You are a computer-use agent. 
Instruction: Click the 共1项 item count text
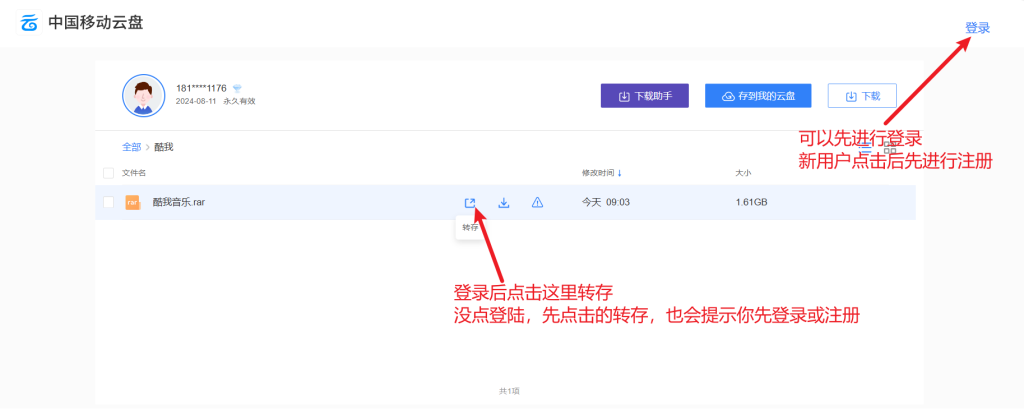pyautogui.click(x=509, y=391)
